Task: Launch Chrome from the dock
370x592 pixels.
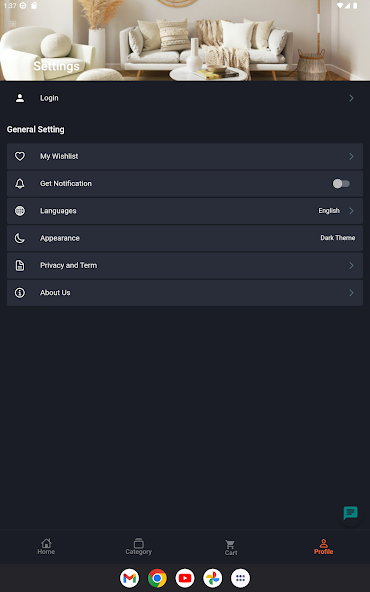Action: (157, 578)
